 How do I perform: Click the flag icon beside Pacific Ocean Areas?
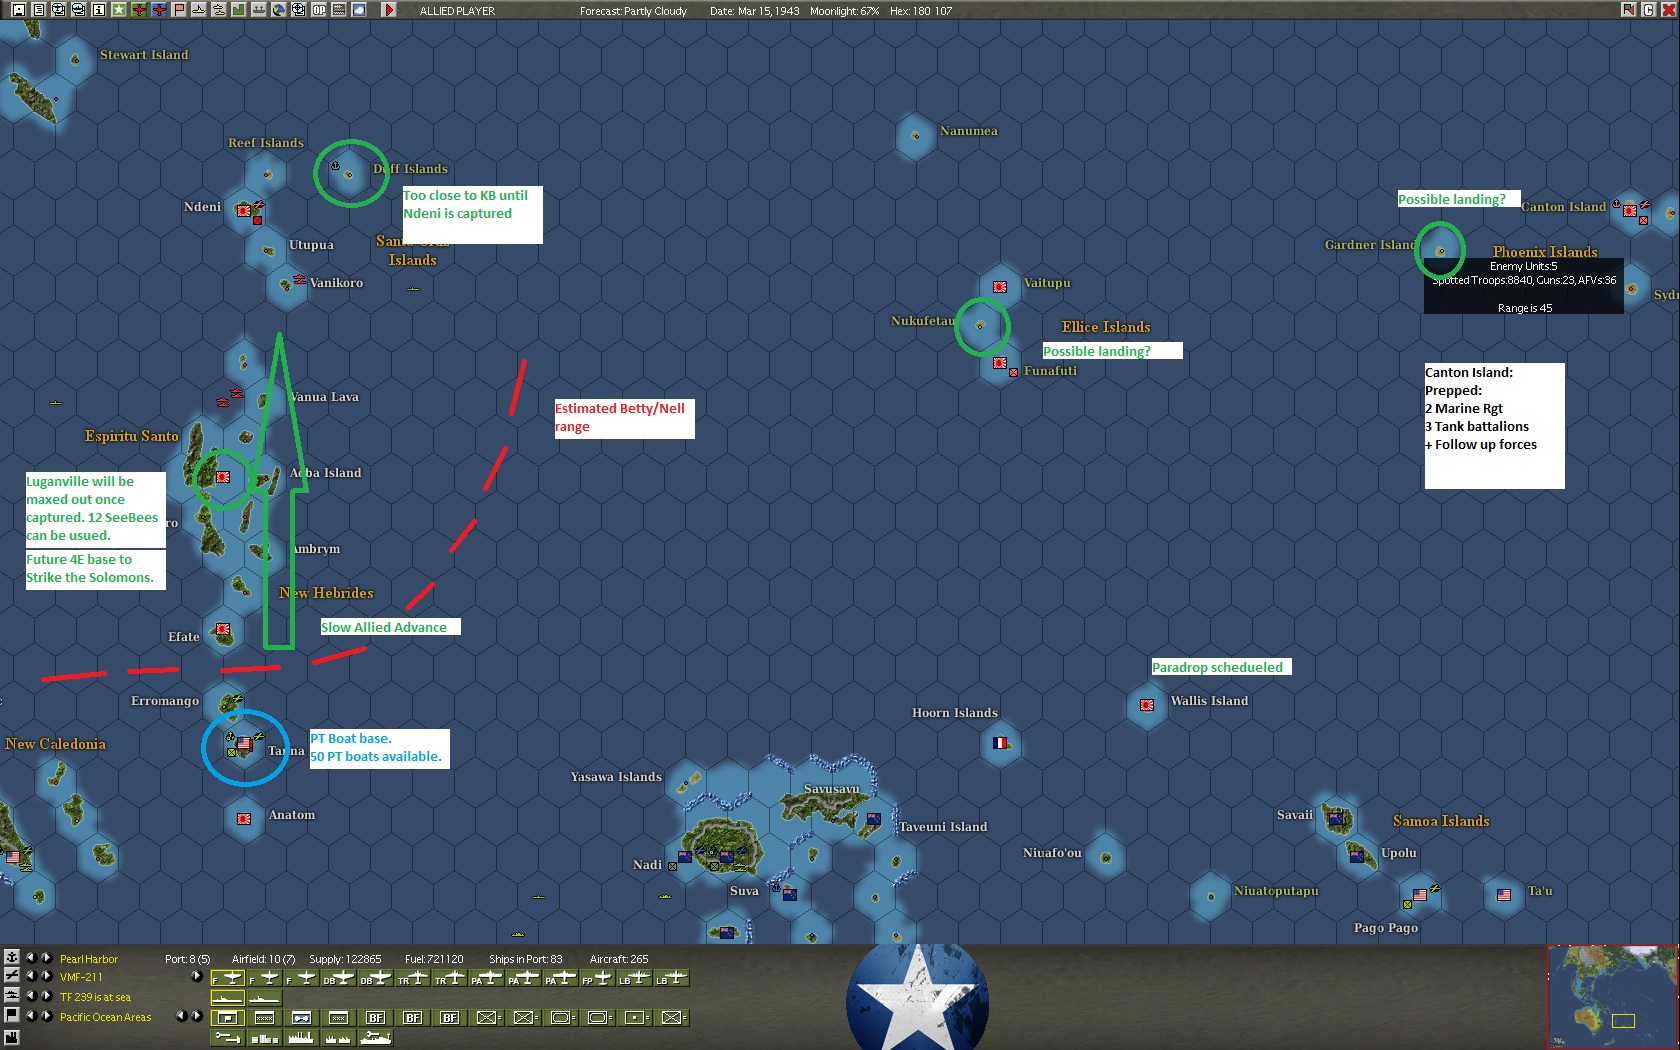pos(12,1015)
